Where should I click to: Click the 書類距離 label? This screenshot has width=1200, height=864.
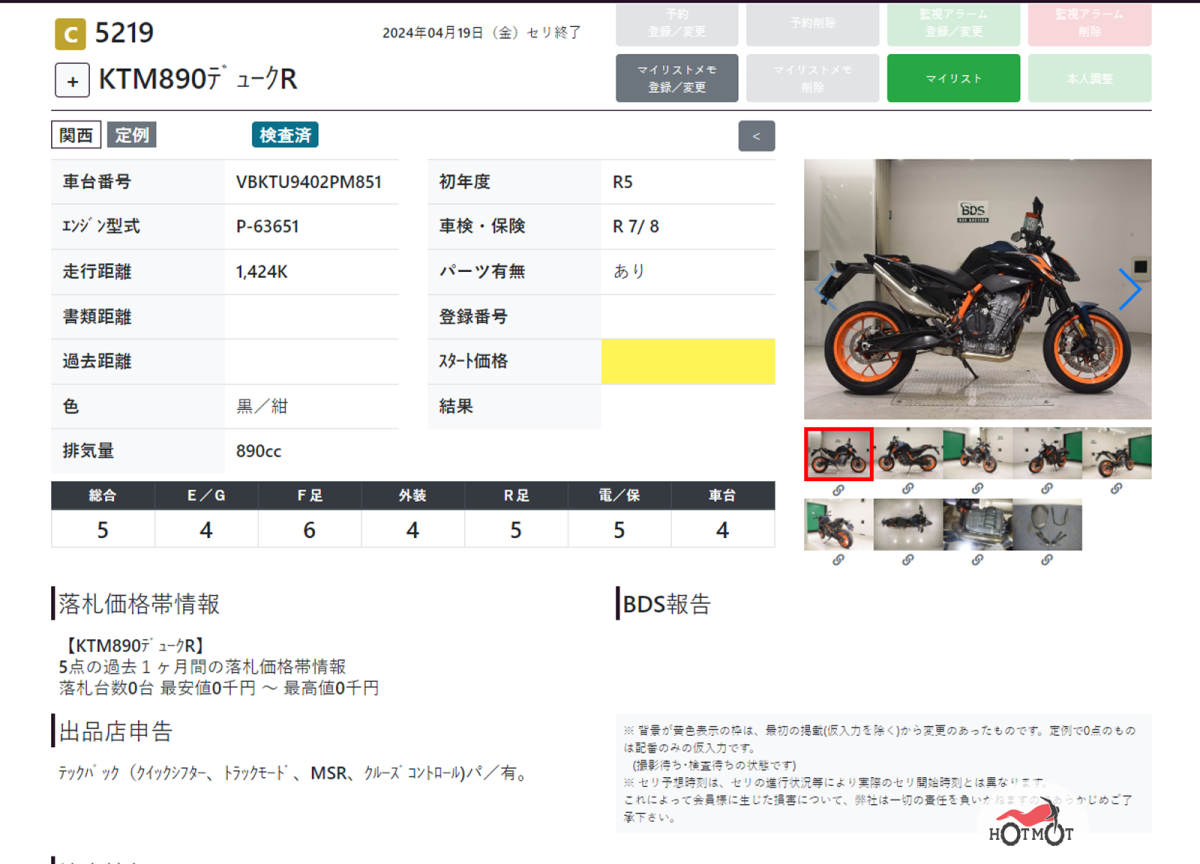coord(97,316)
